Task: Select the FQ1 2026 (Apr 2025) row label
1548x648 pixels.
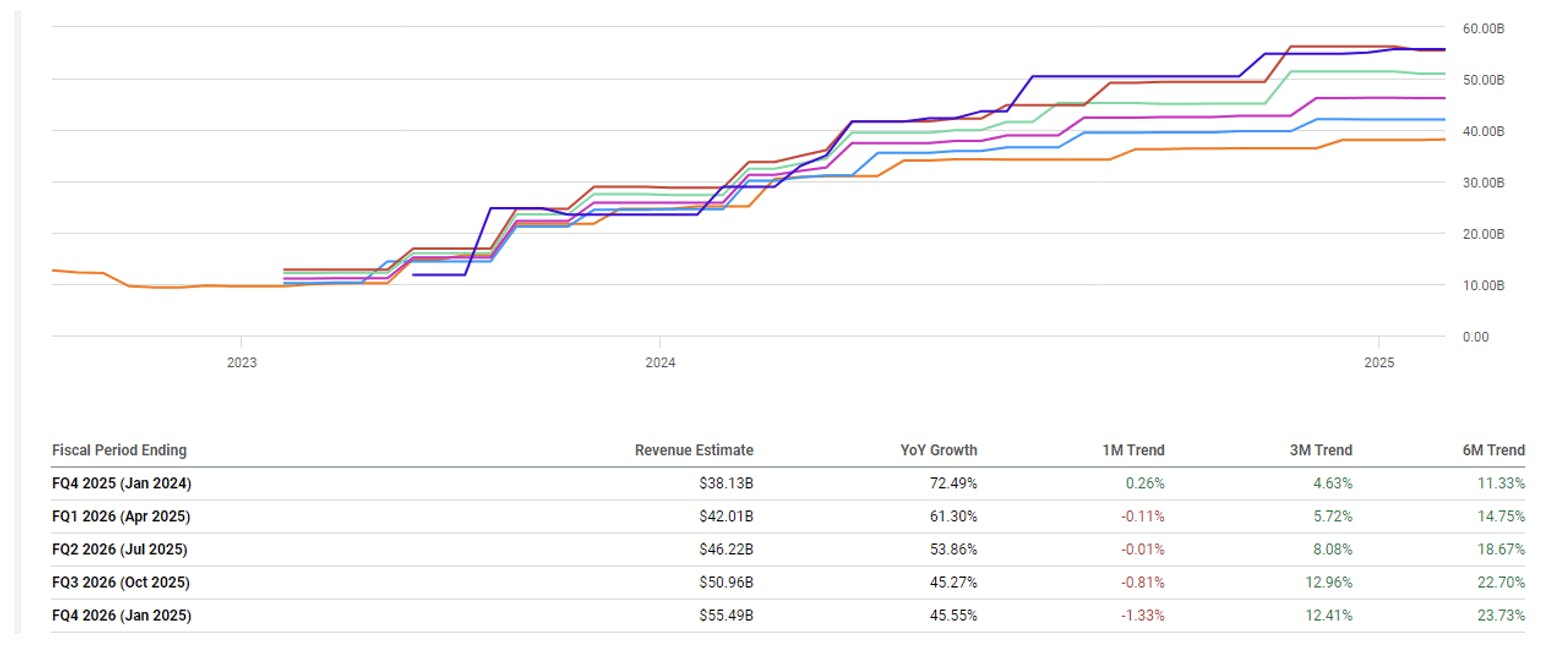Action: tap(121, 516)
